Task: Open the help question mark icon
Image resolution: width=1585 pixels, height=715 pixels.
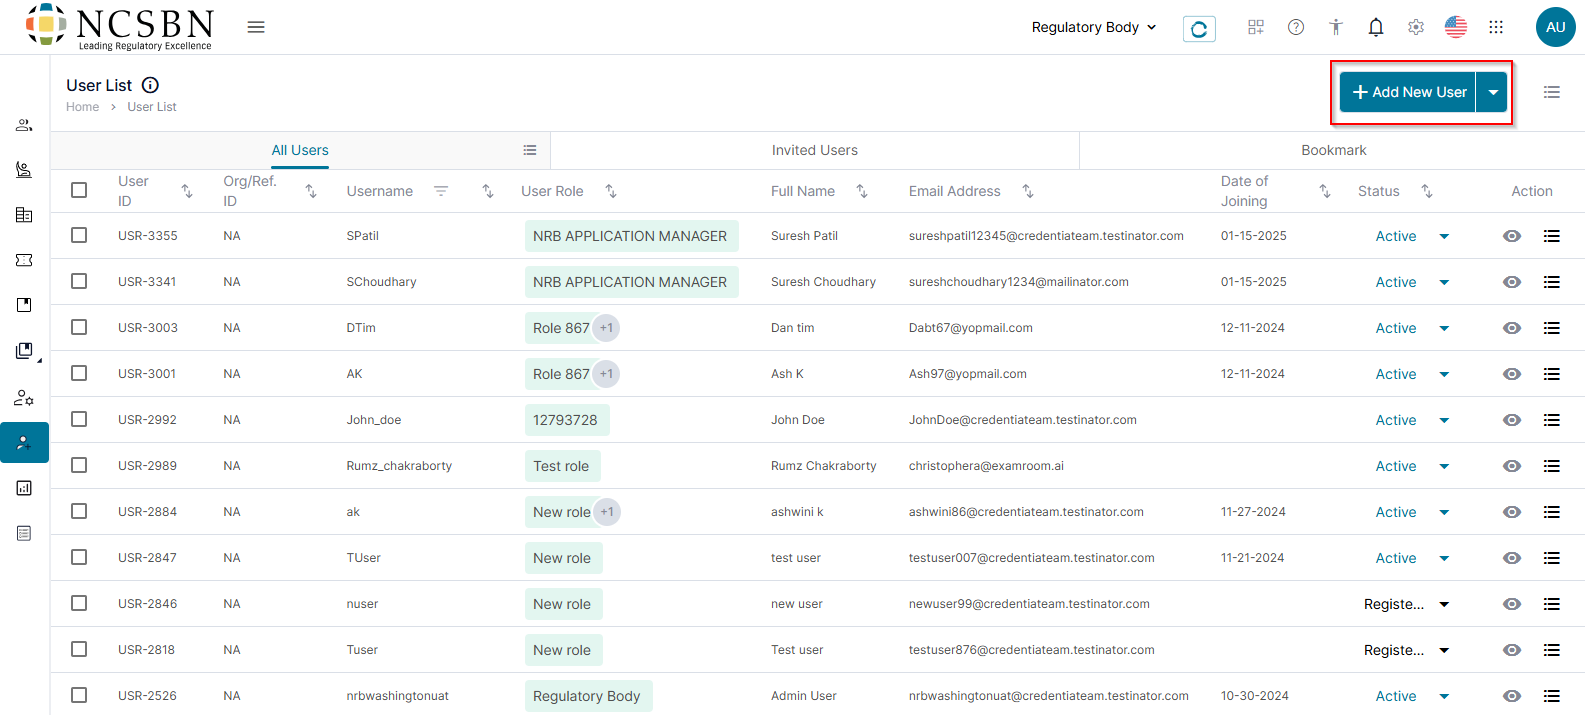Action: 1295,27
